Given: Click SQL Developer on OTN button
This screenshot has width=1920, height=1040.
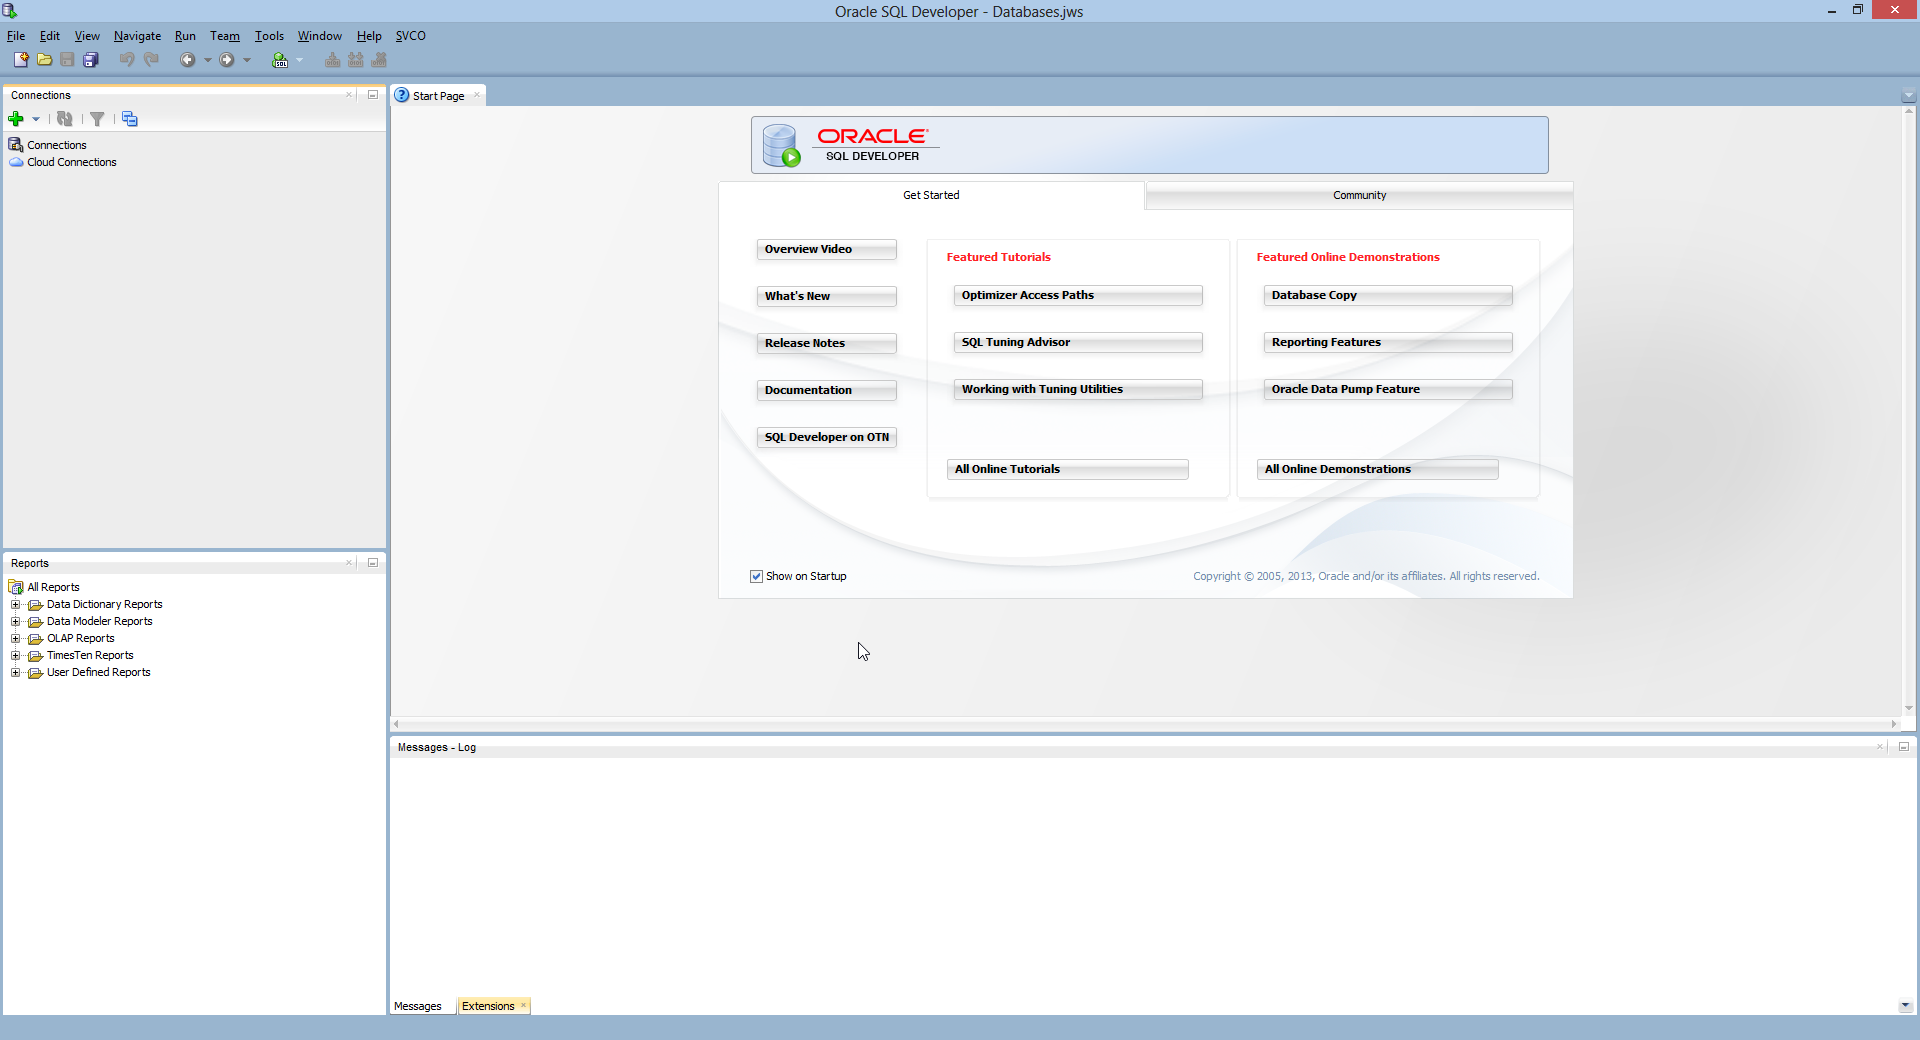Looking at the screenshot, I should pyautogui.click(x=826, y=437).
